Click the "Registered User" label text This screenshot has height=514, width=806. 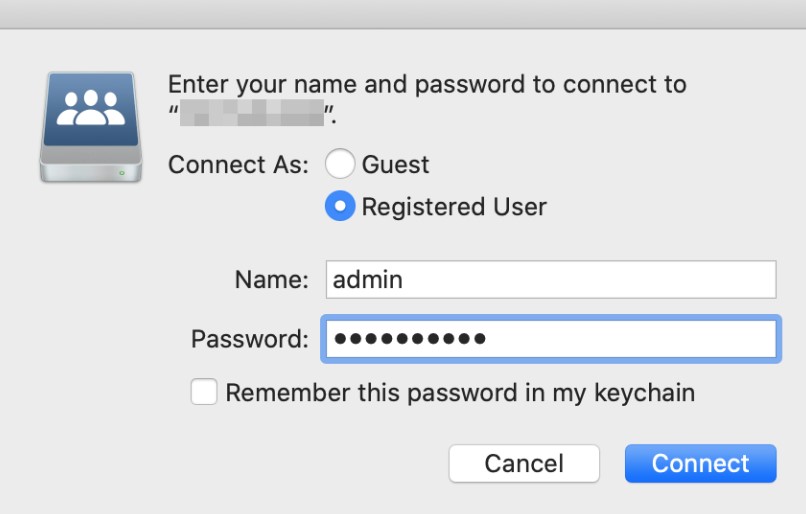point(454,207)
